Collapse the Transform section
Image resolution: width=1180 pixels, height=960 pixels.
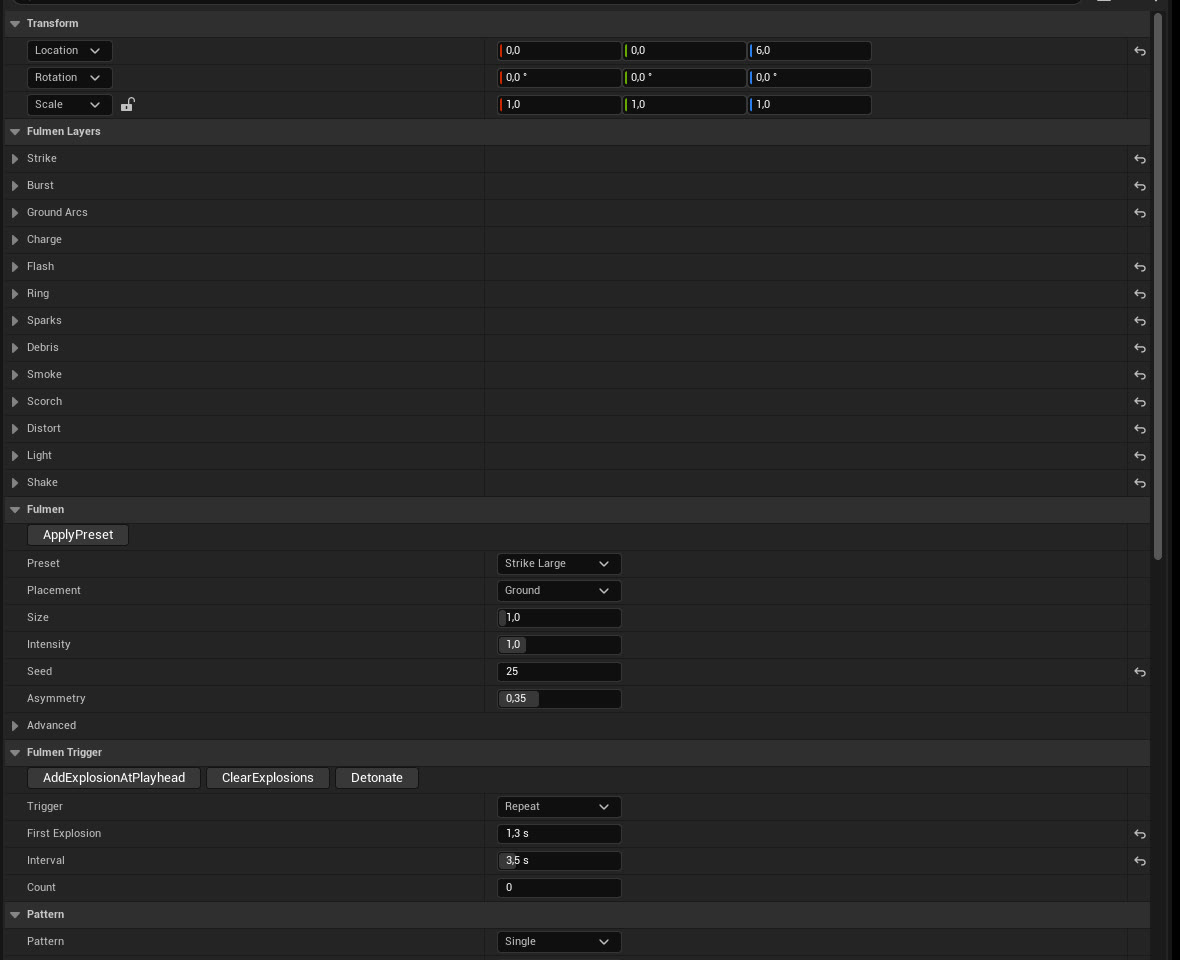coord(15,24)
